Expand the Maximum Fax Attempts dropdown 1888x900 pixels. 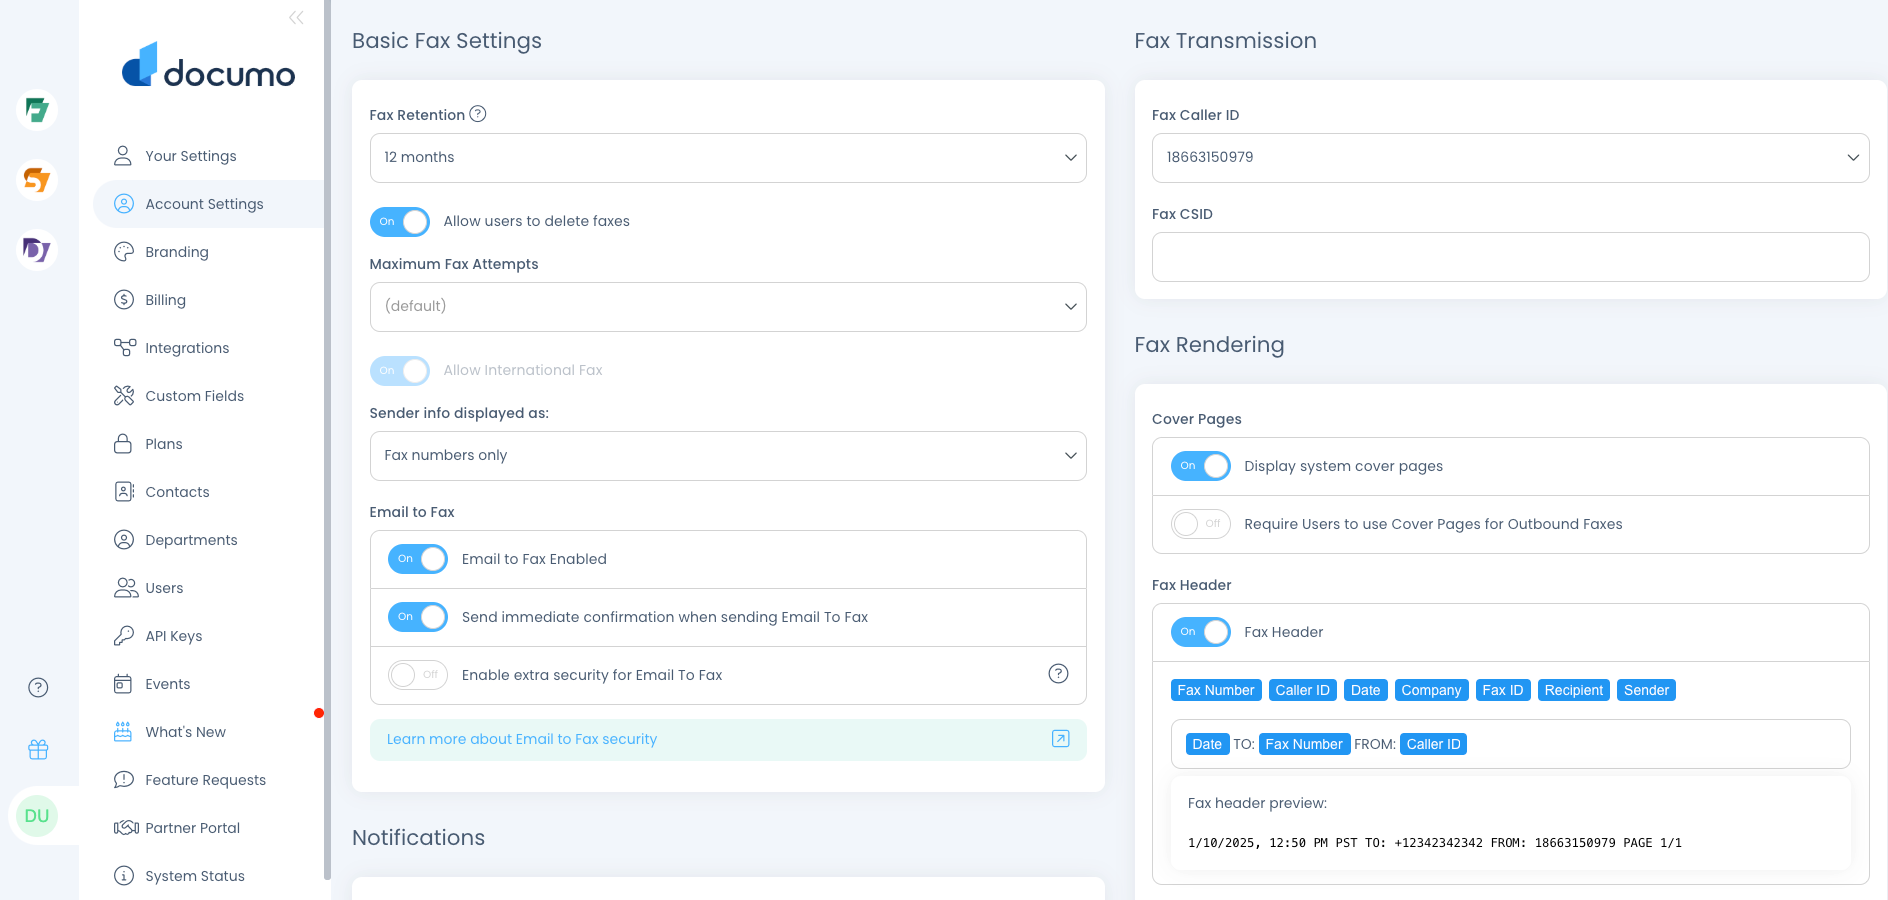[x=728, y=307]
